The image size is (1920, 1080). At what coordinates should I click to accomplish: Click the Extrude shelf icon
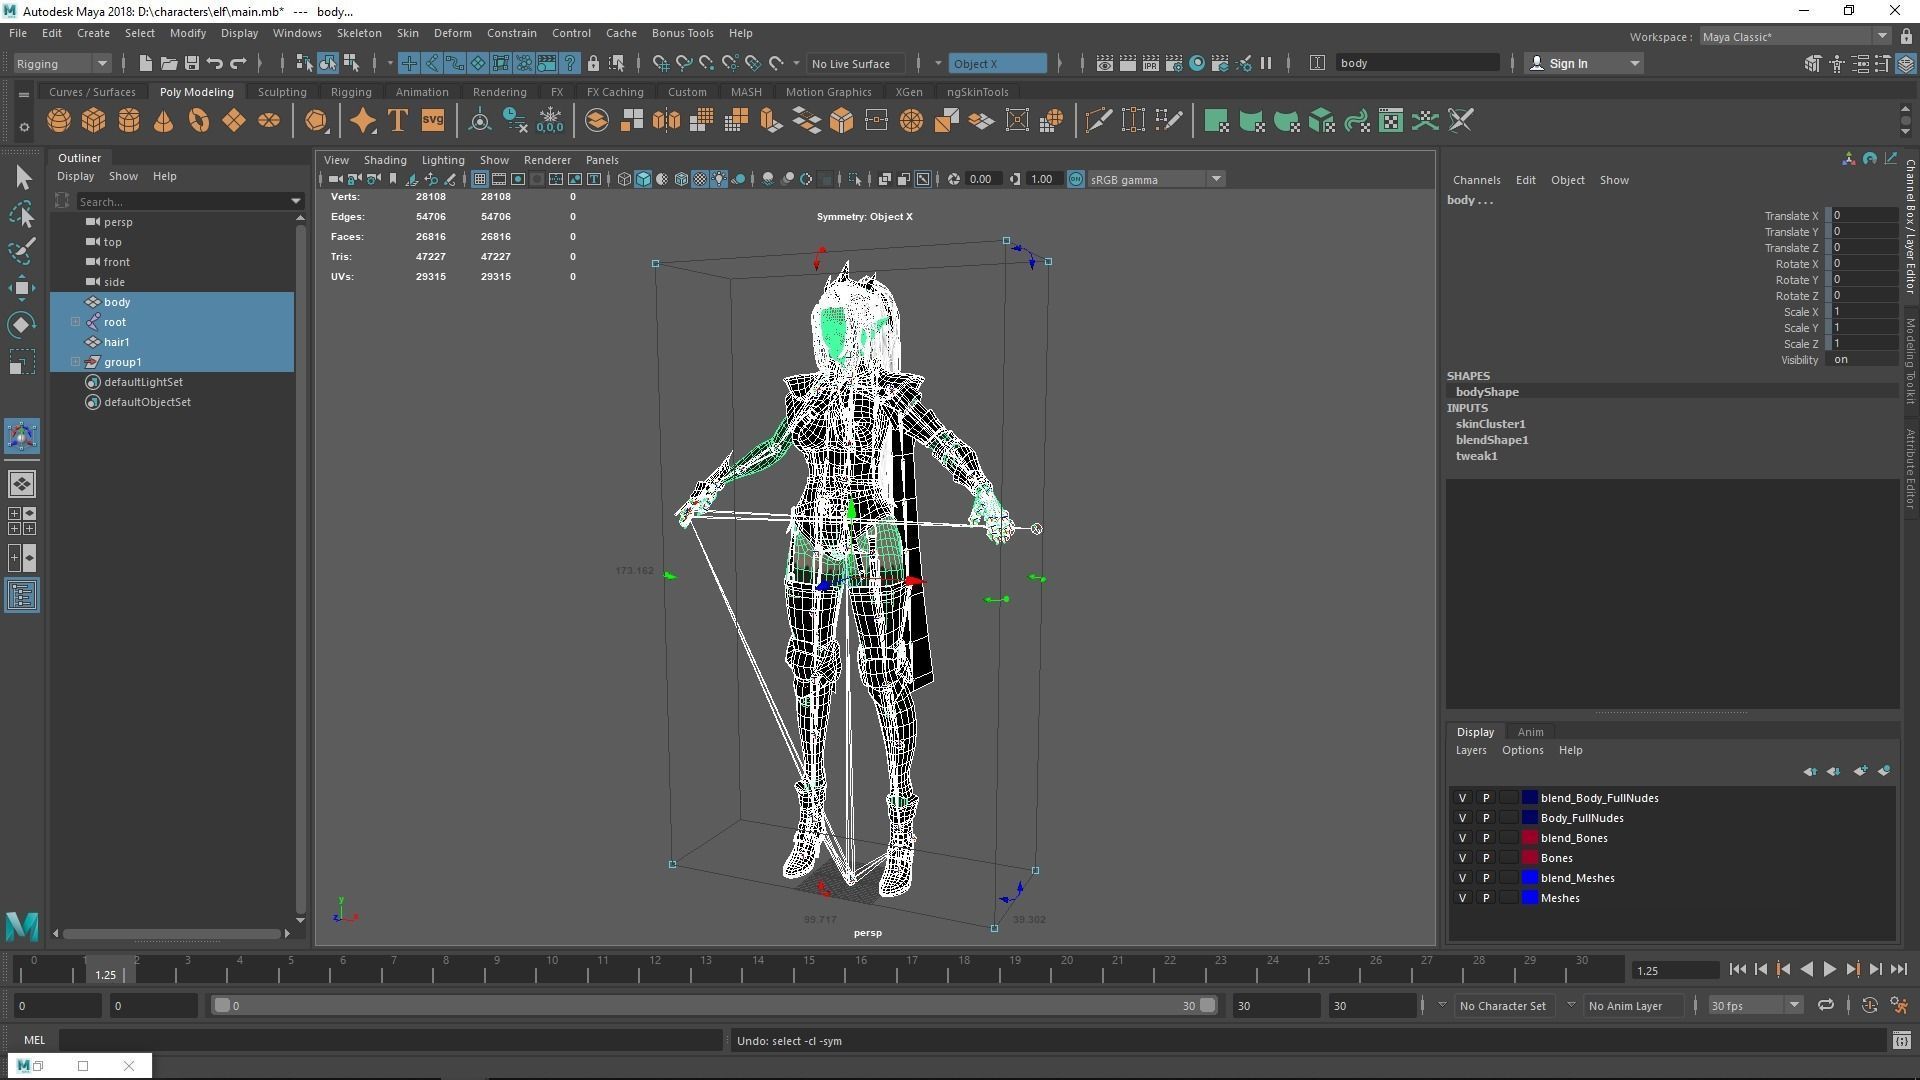click(x=771, y=121)
